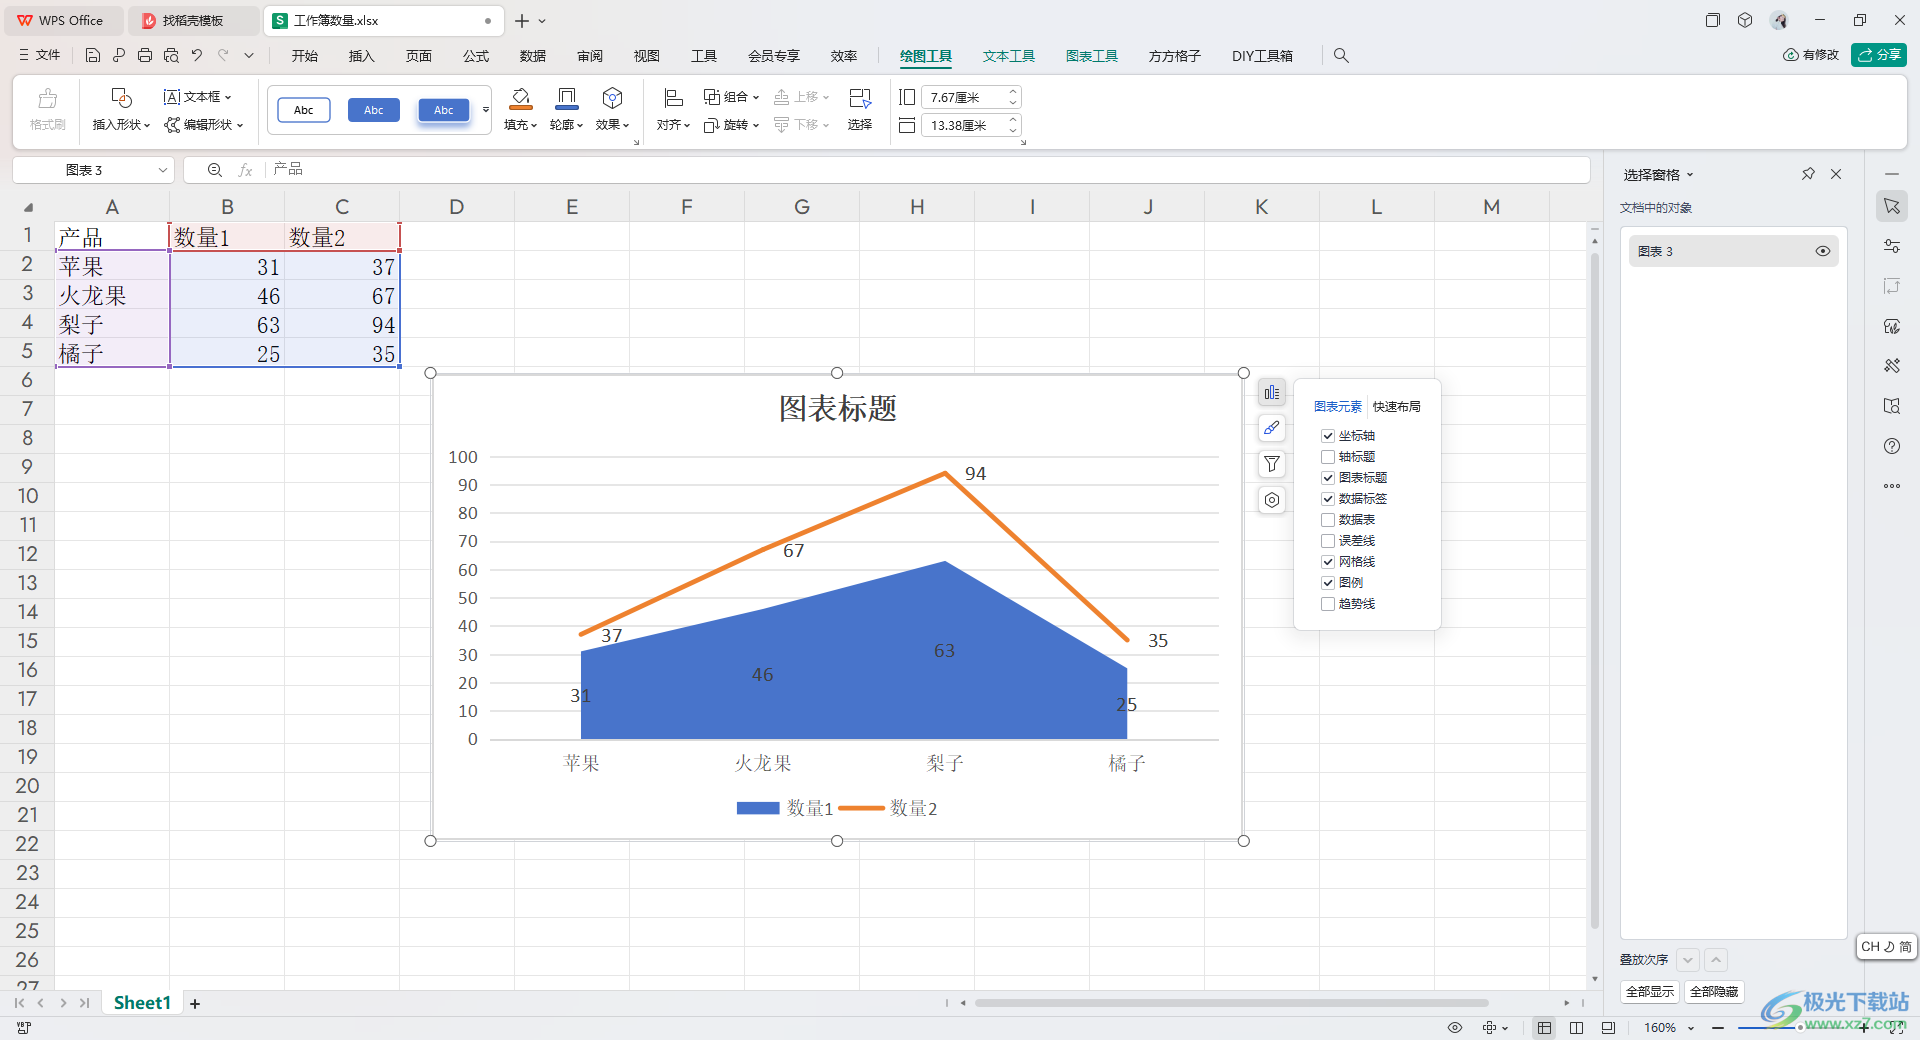Open the properties sliders sidebar icon
This screenshot has width=1920, height=1040.
[1892, 246]
